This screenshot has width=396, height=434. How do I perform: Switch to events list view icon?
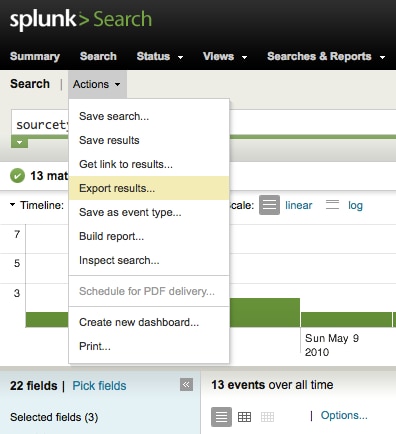click(x=221, y=417)
